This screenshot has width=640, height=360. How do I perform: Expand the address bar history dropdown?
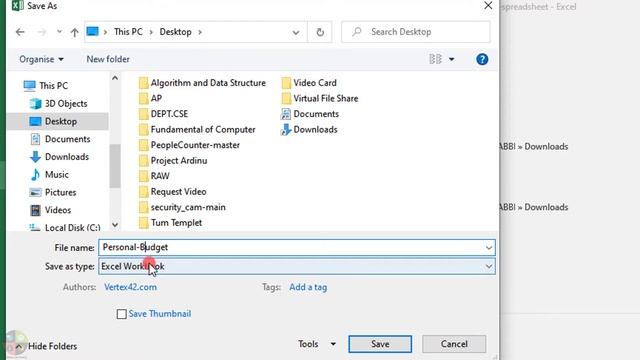coord(296,32)
